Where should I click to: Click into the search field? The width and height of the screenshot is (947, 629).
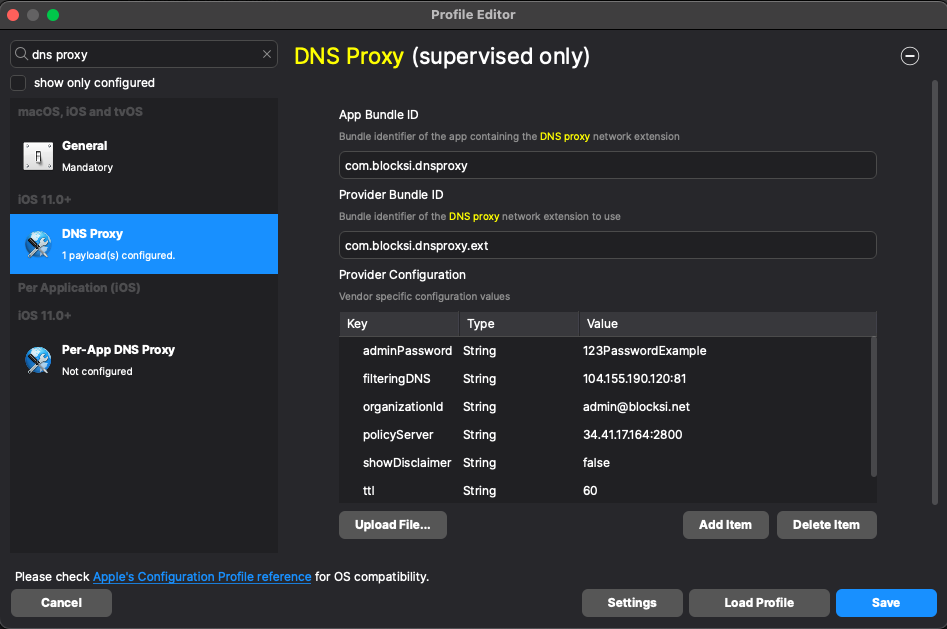(x=145, y=54)
